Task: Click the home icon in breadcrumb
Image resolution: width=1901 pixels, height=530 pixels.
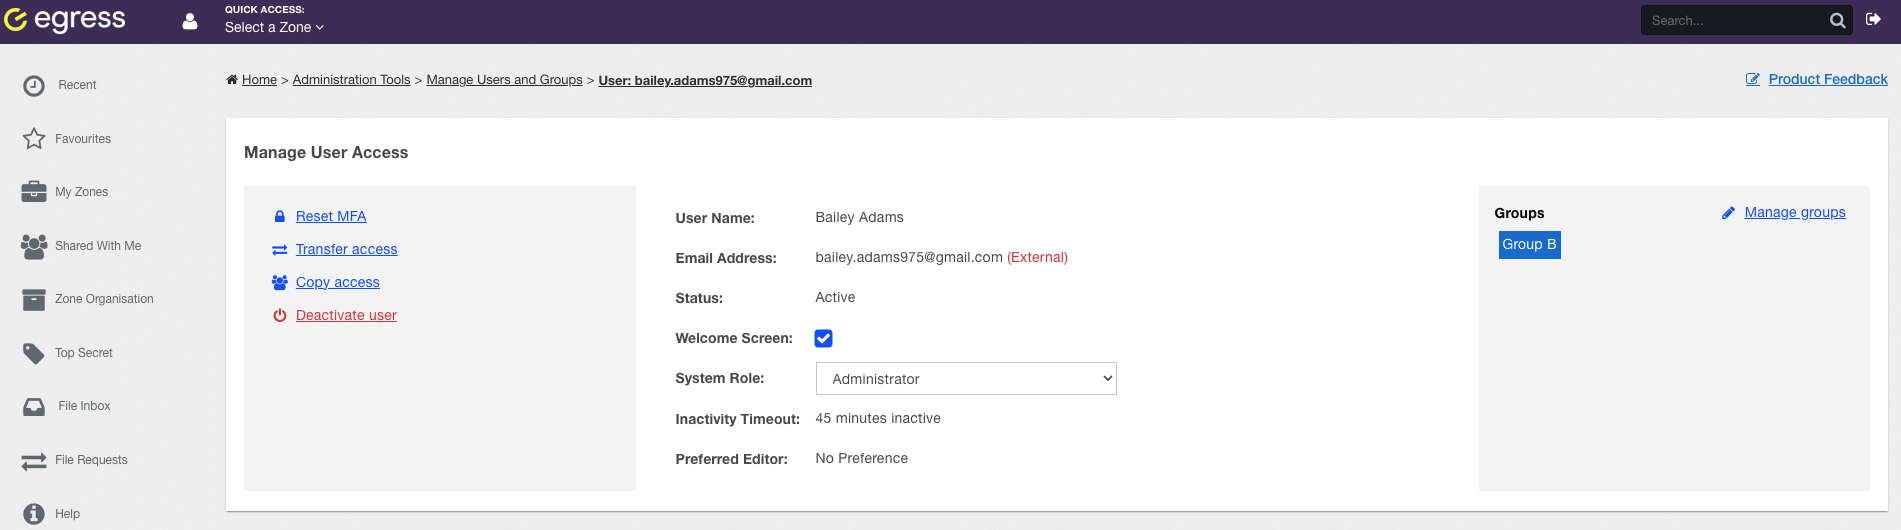Action: pyautogui.click(x=232, y=80)
